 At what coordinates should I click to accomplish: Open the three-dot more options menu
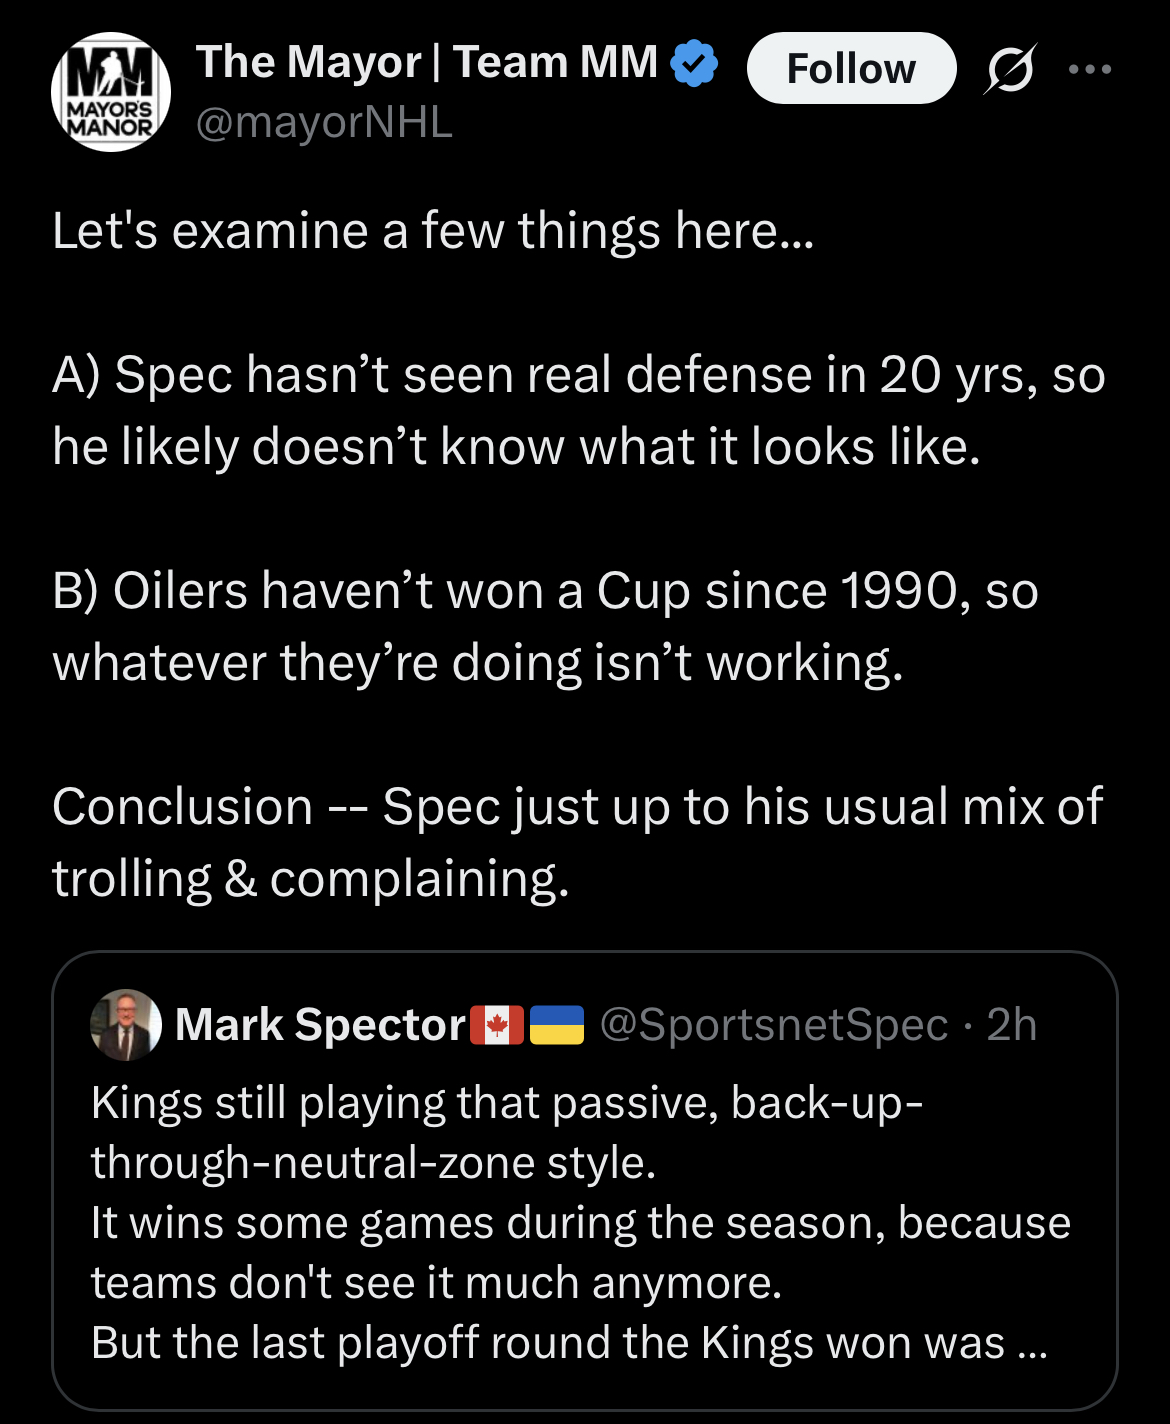pyautogui.click(x=1089, y=69)
